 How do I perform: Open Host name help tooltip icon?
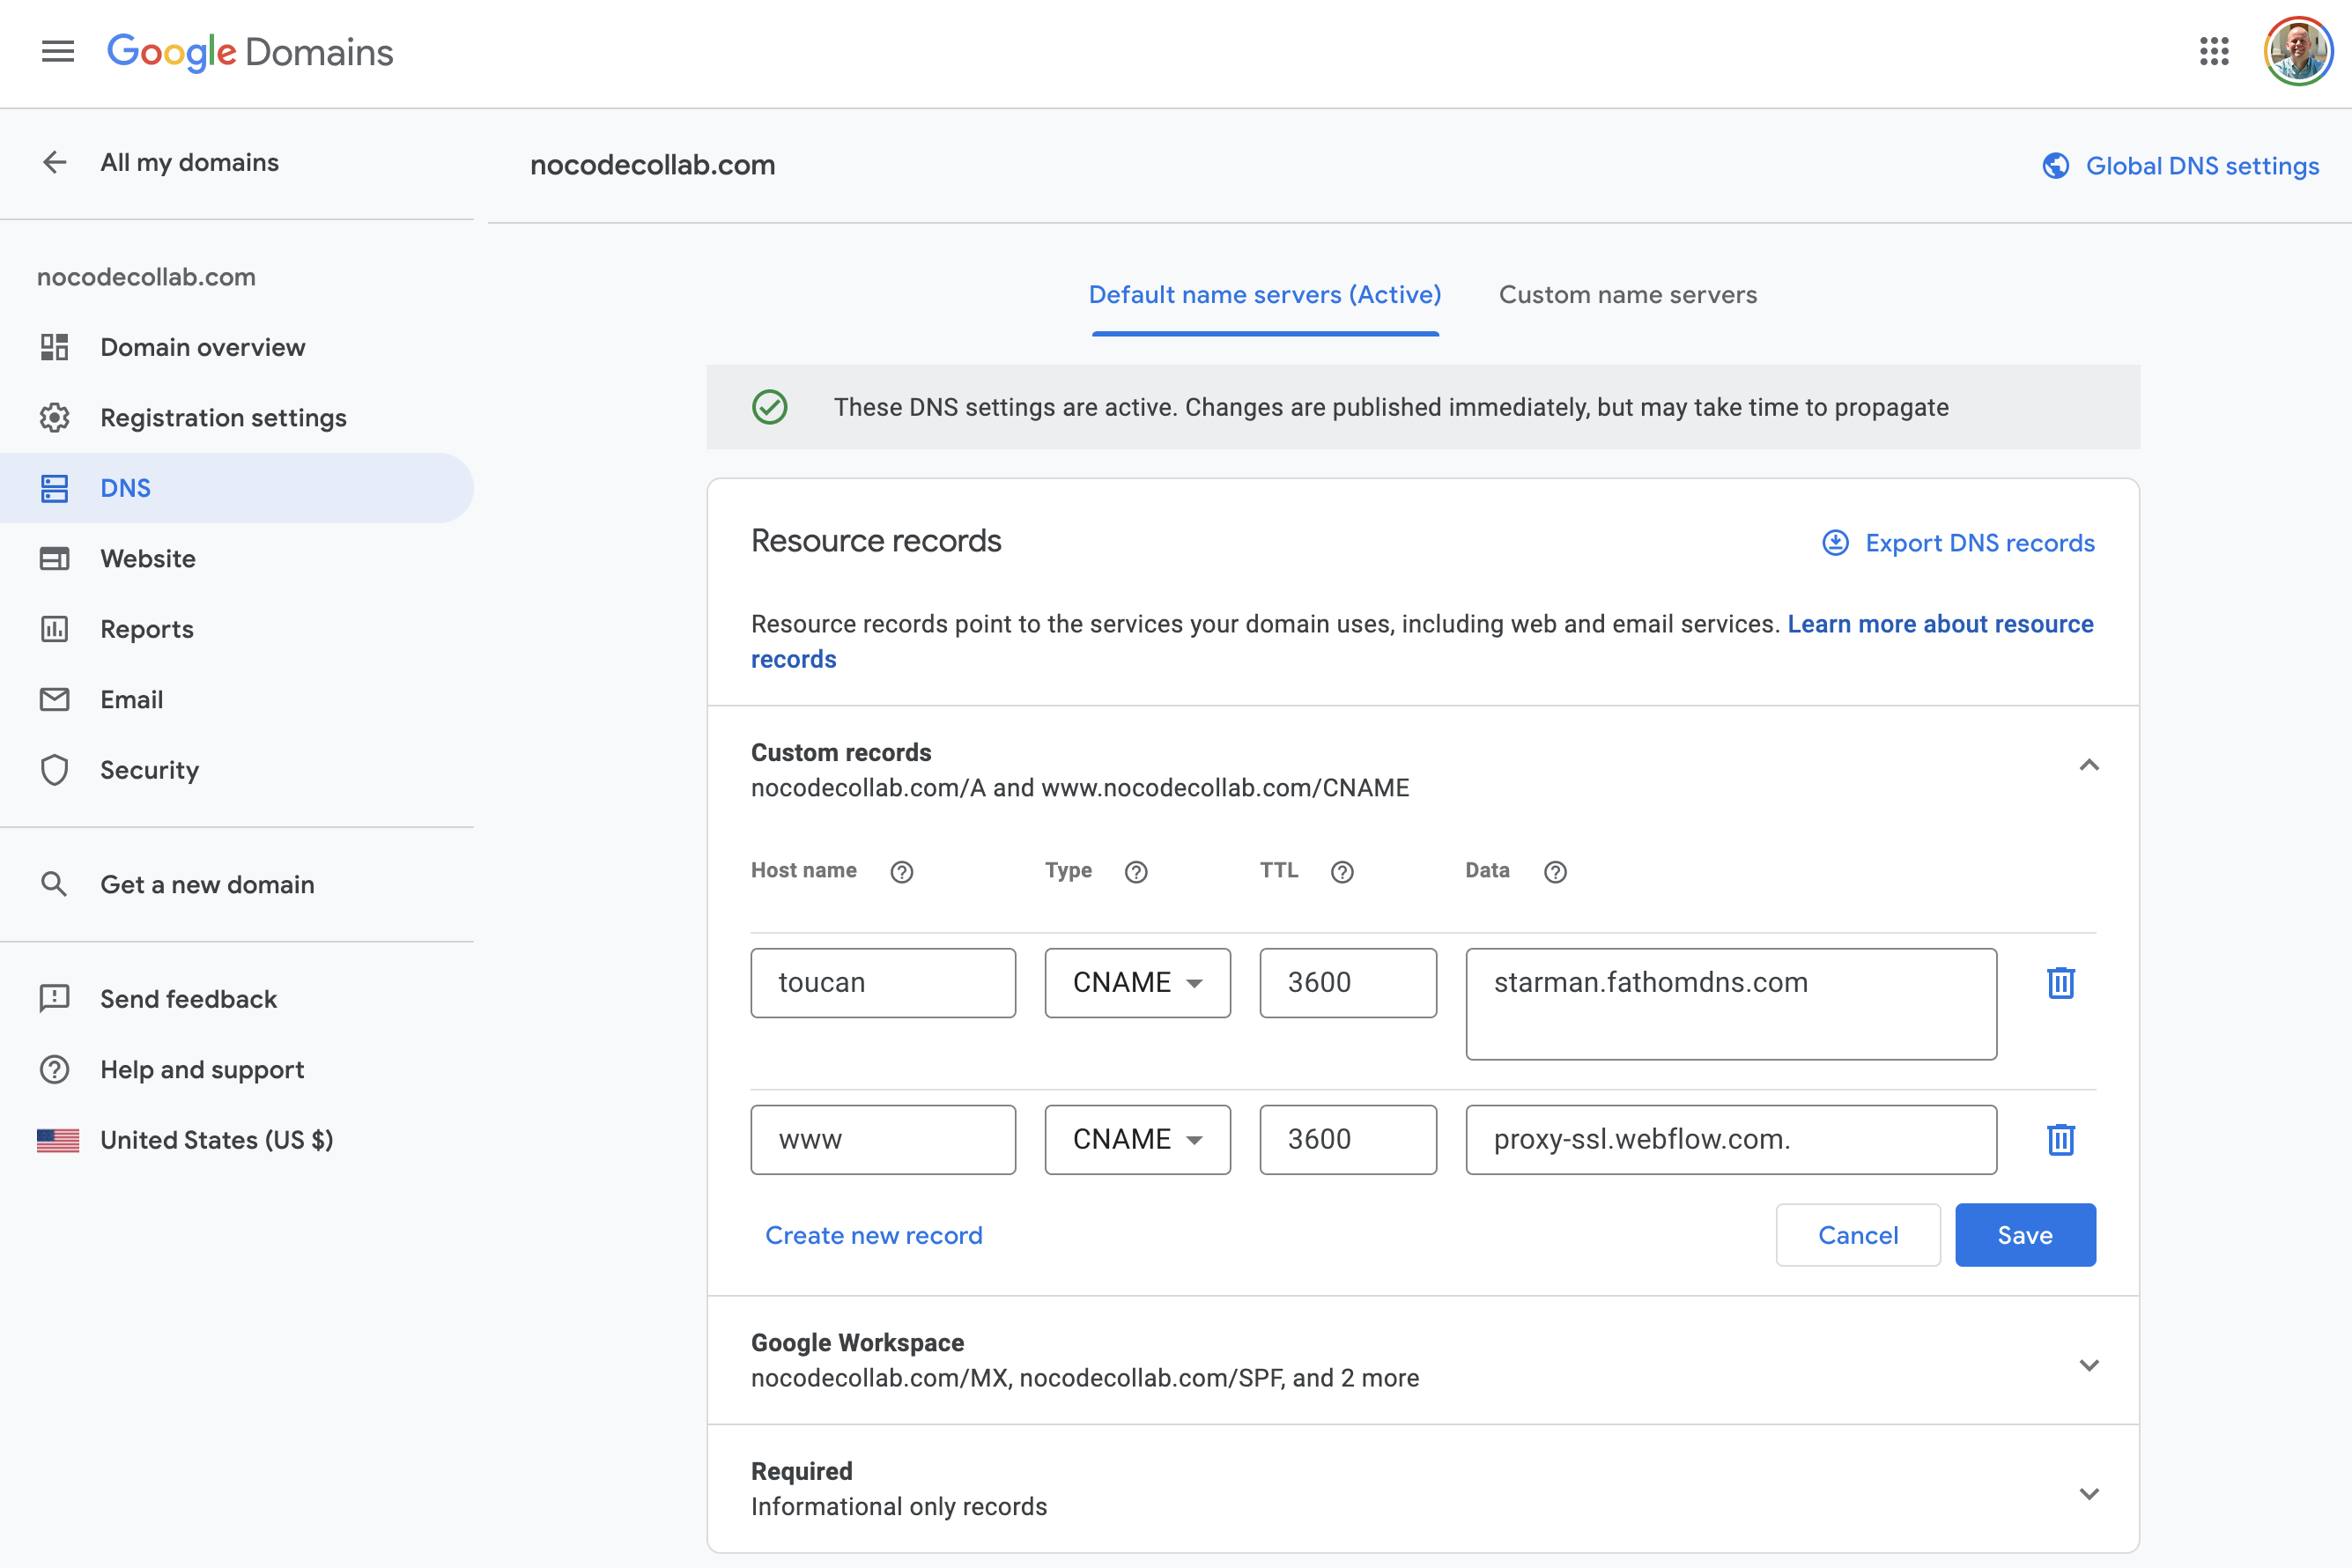[902, 872]
